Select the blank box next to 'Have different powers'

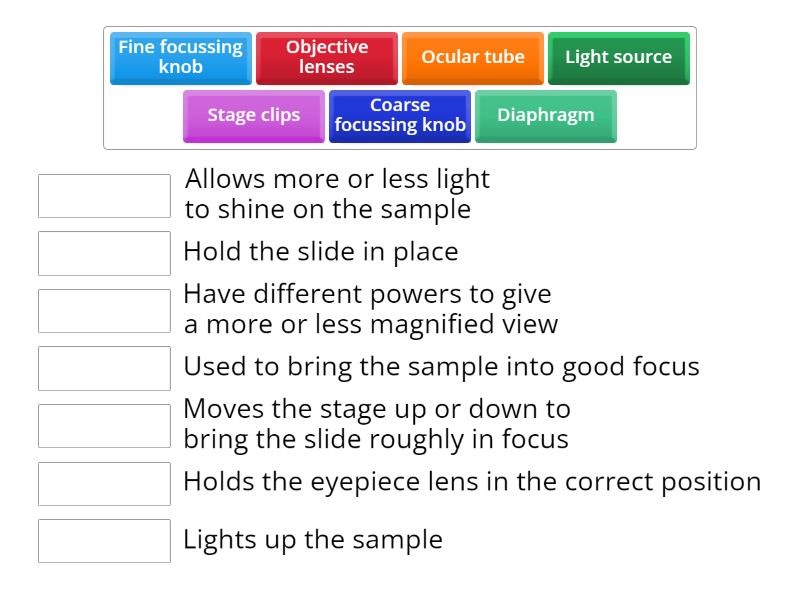tap(104, 311)
